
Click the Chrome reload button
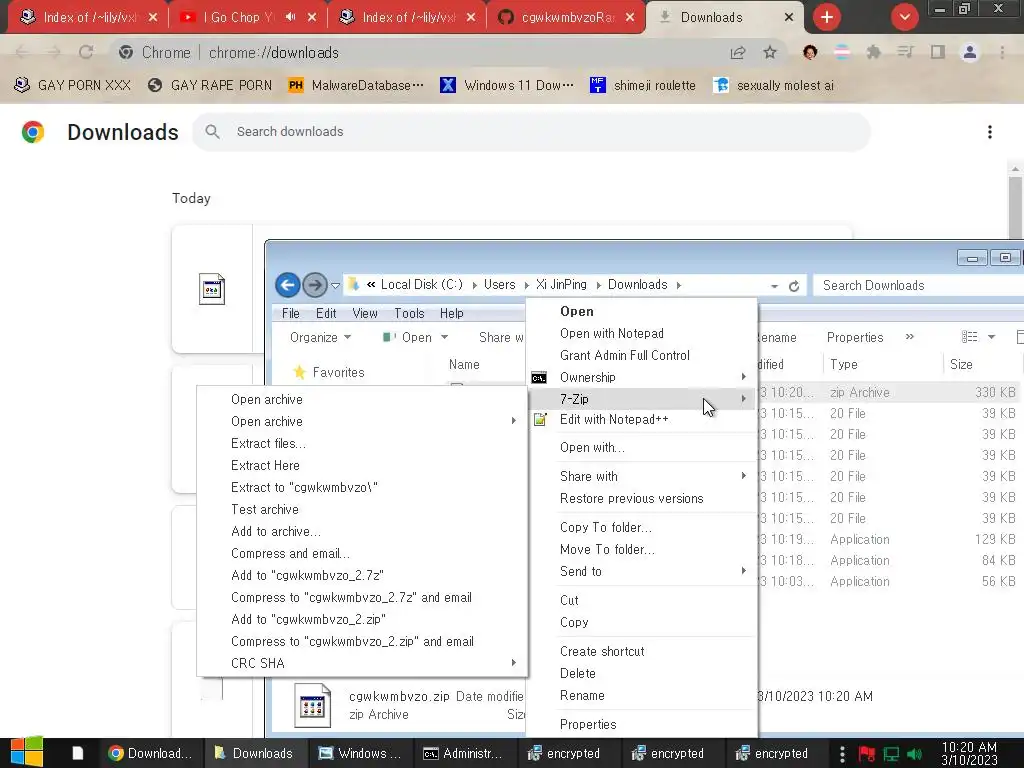coord(86,52)
